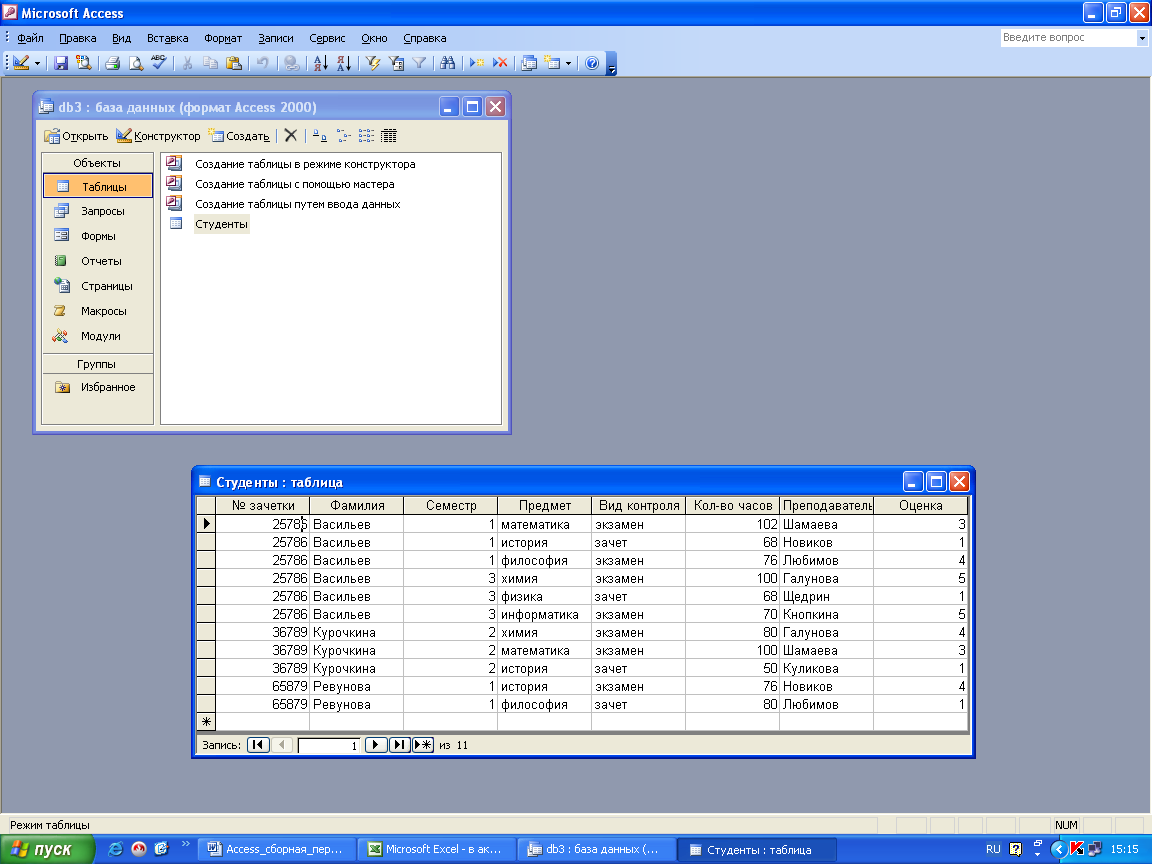Switch to list view in db3 window
This screenshot has width=1152, height=864.
click(x=366, y=136)
